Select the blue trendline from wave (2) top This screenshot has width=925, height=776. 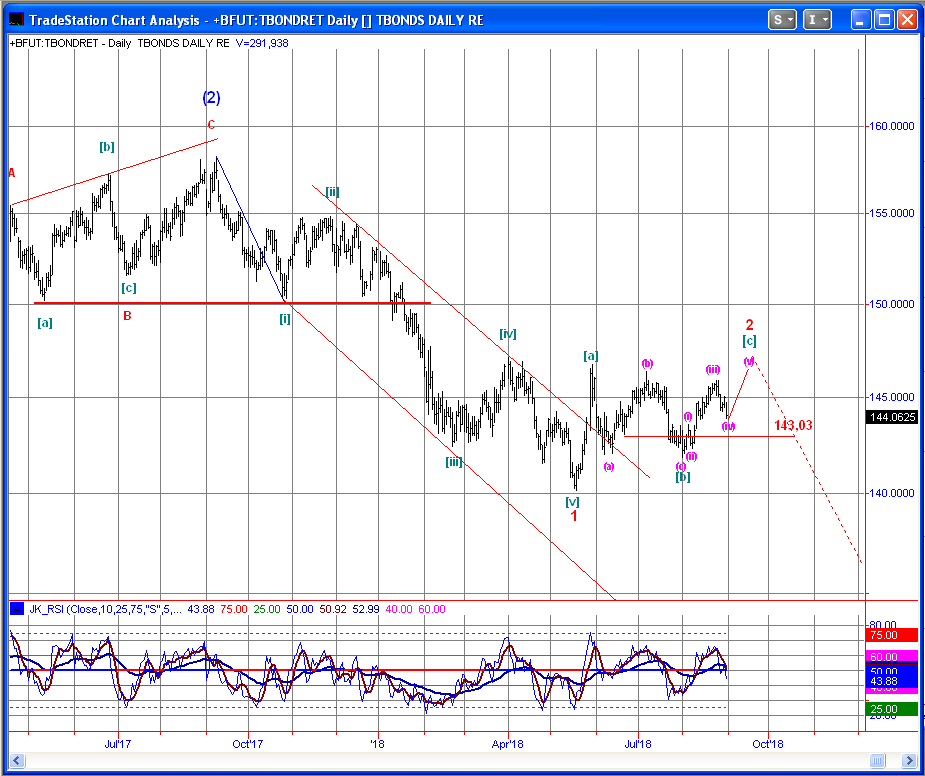point(251,229)
